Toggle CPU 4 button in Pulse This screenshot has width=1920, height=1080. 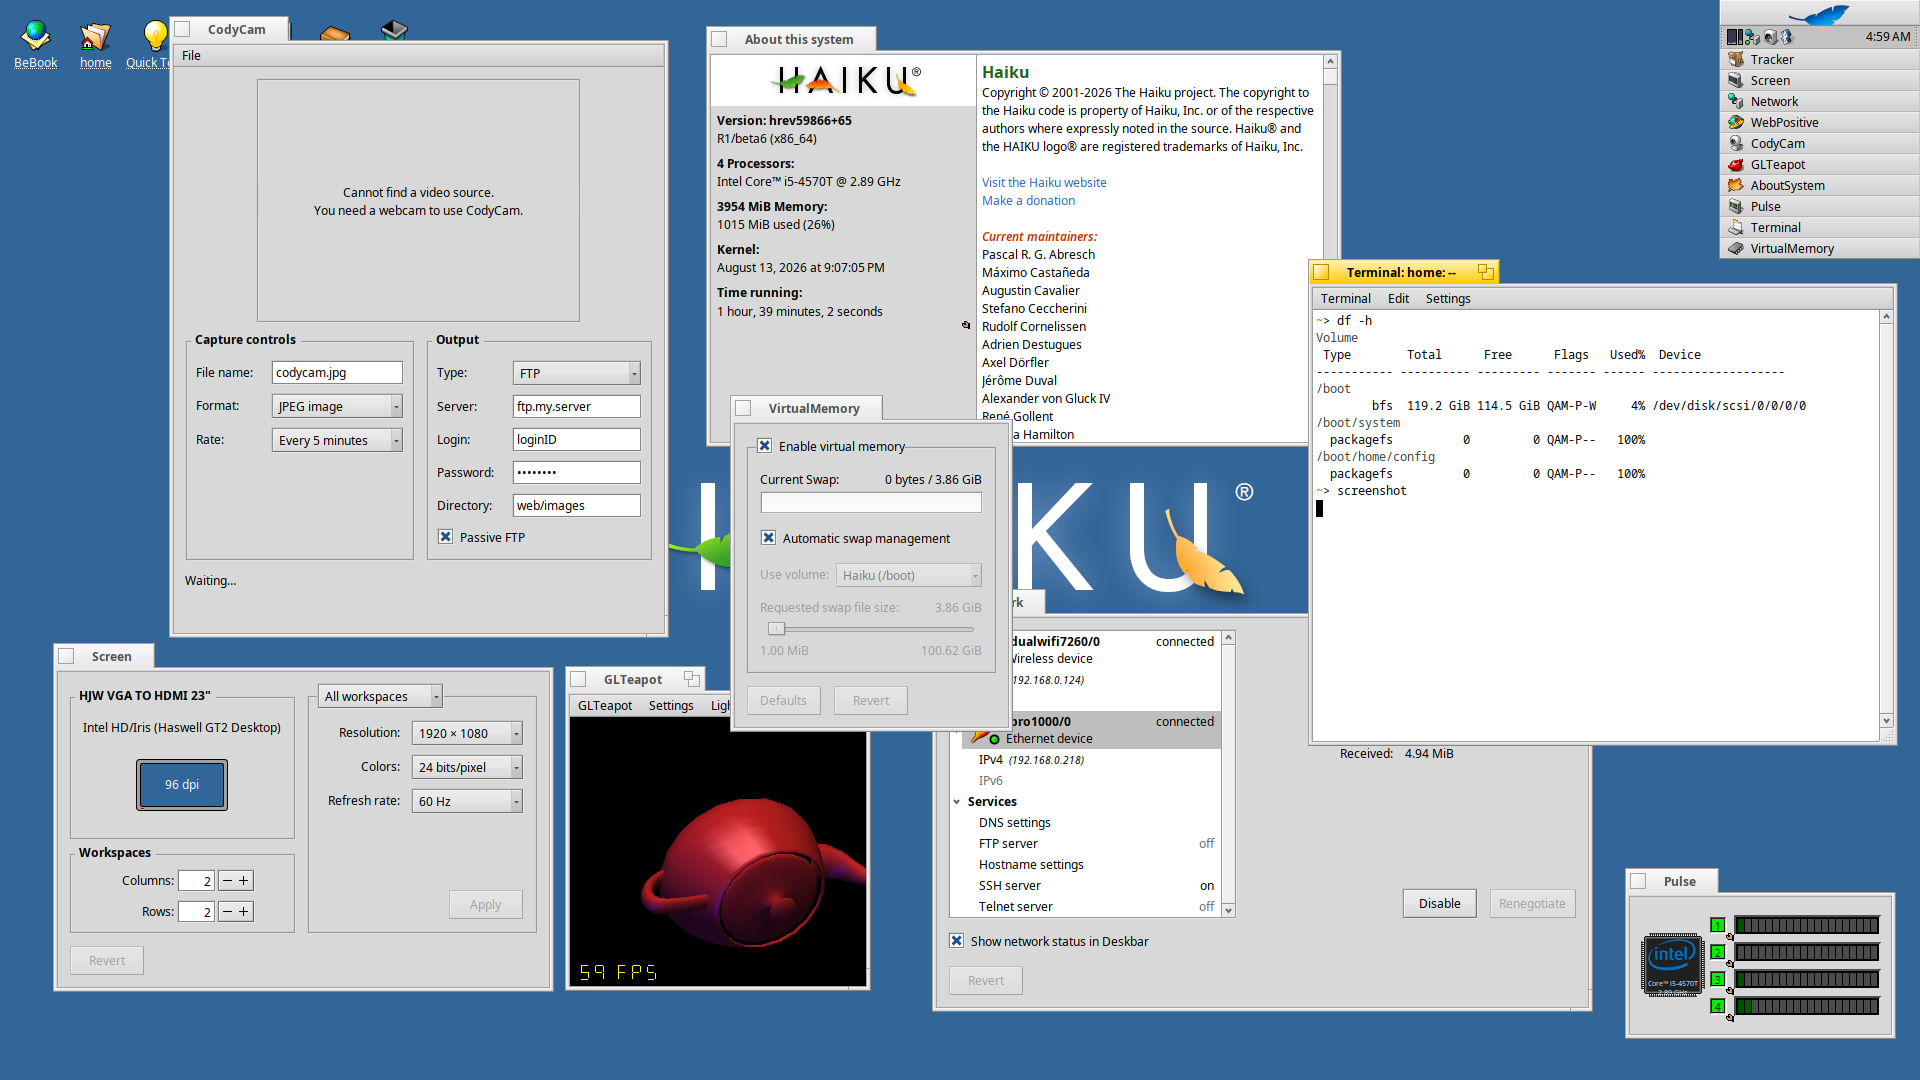(1717, 1006)
